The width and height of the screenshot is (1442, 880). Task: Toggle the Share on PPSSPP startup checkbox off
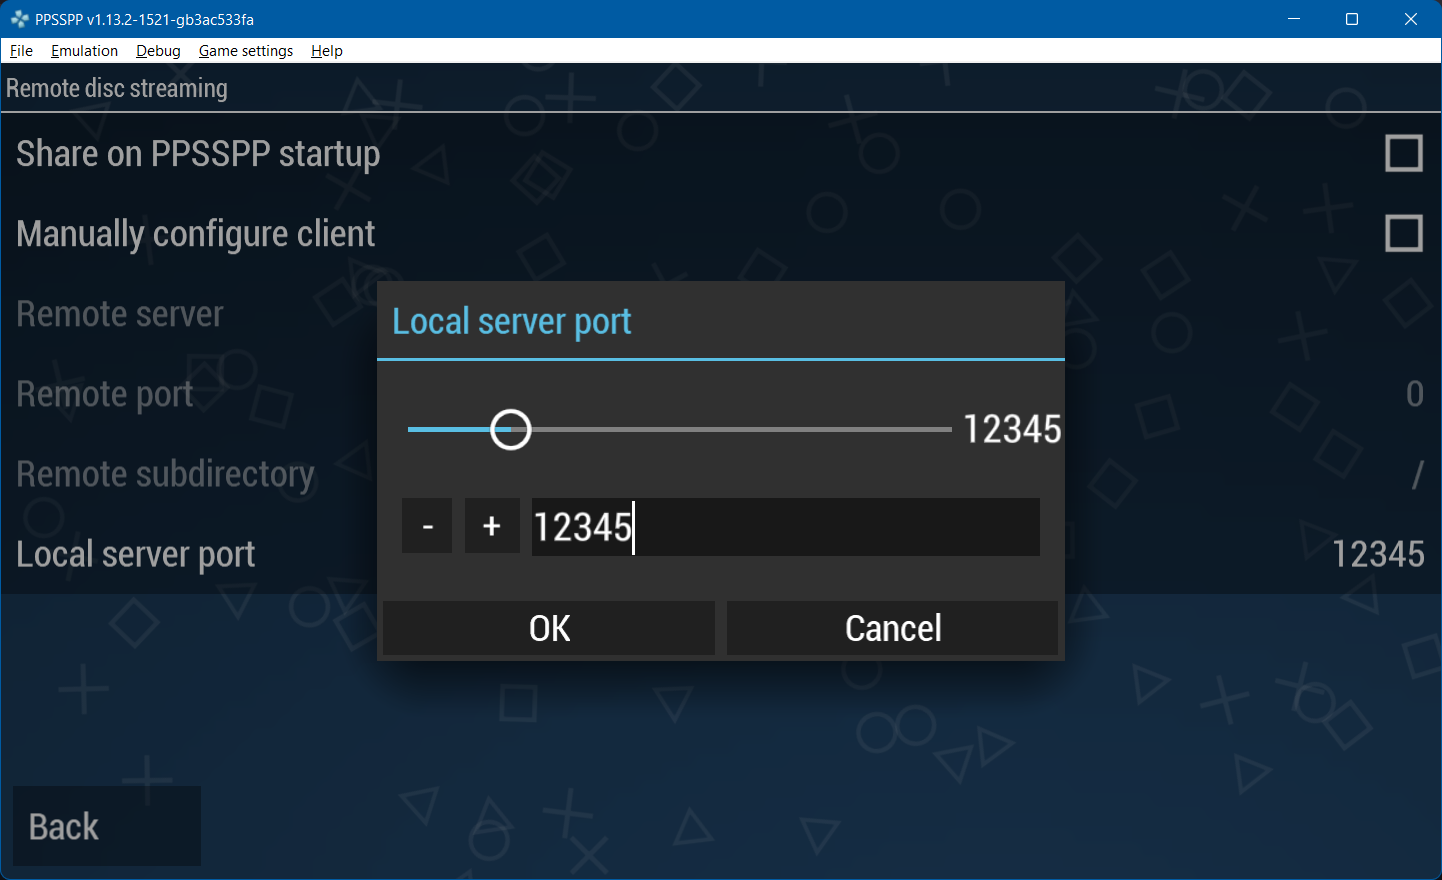[x=1405, y=153]
